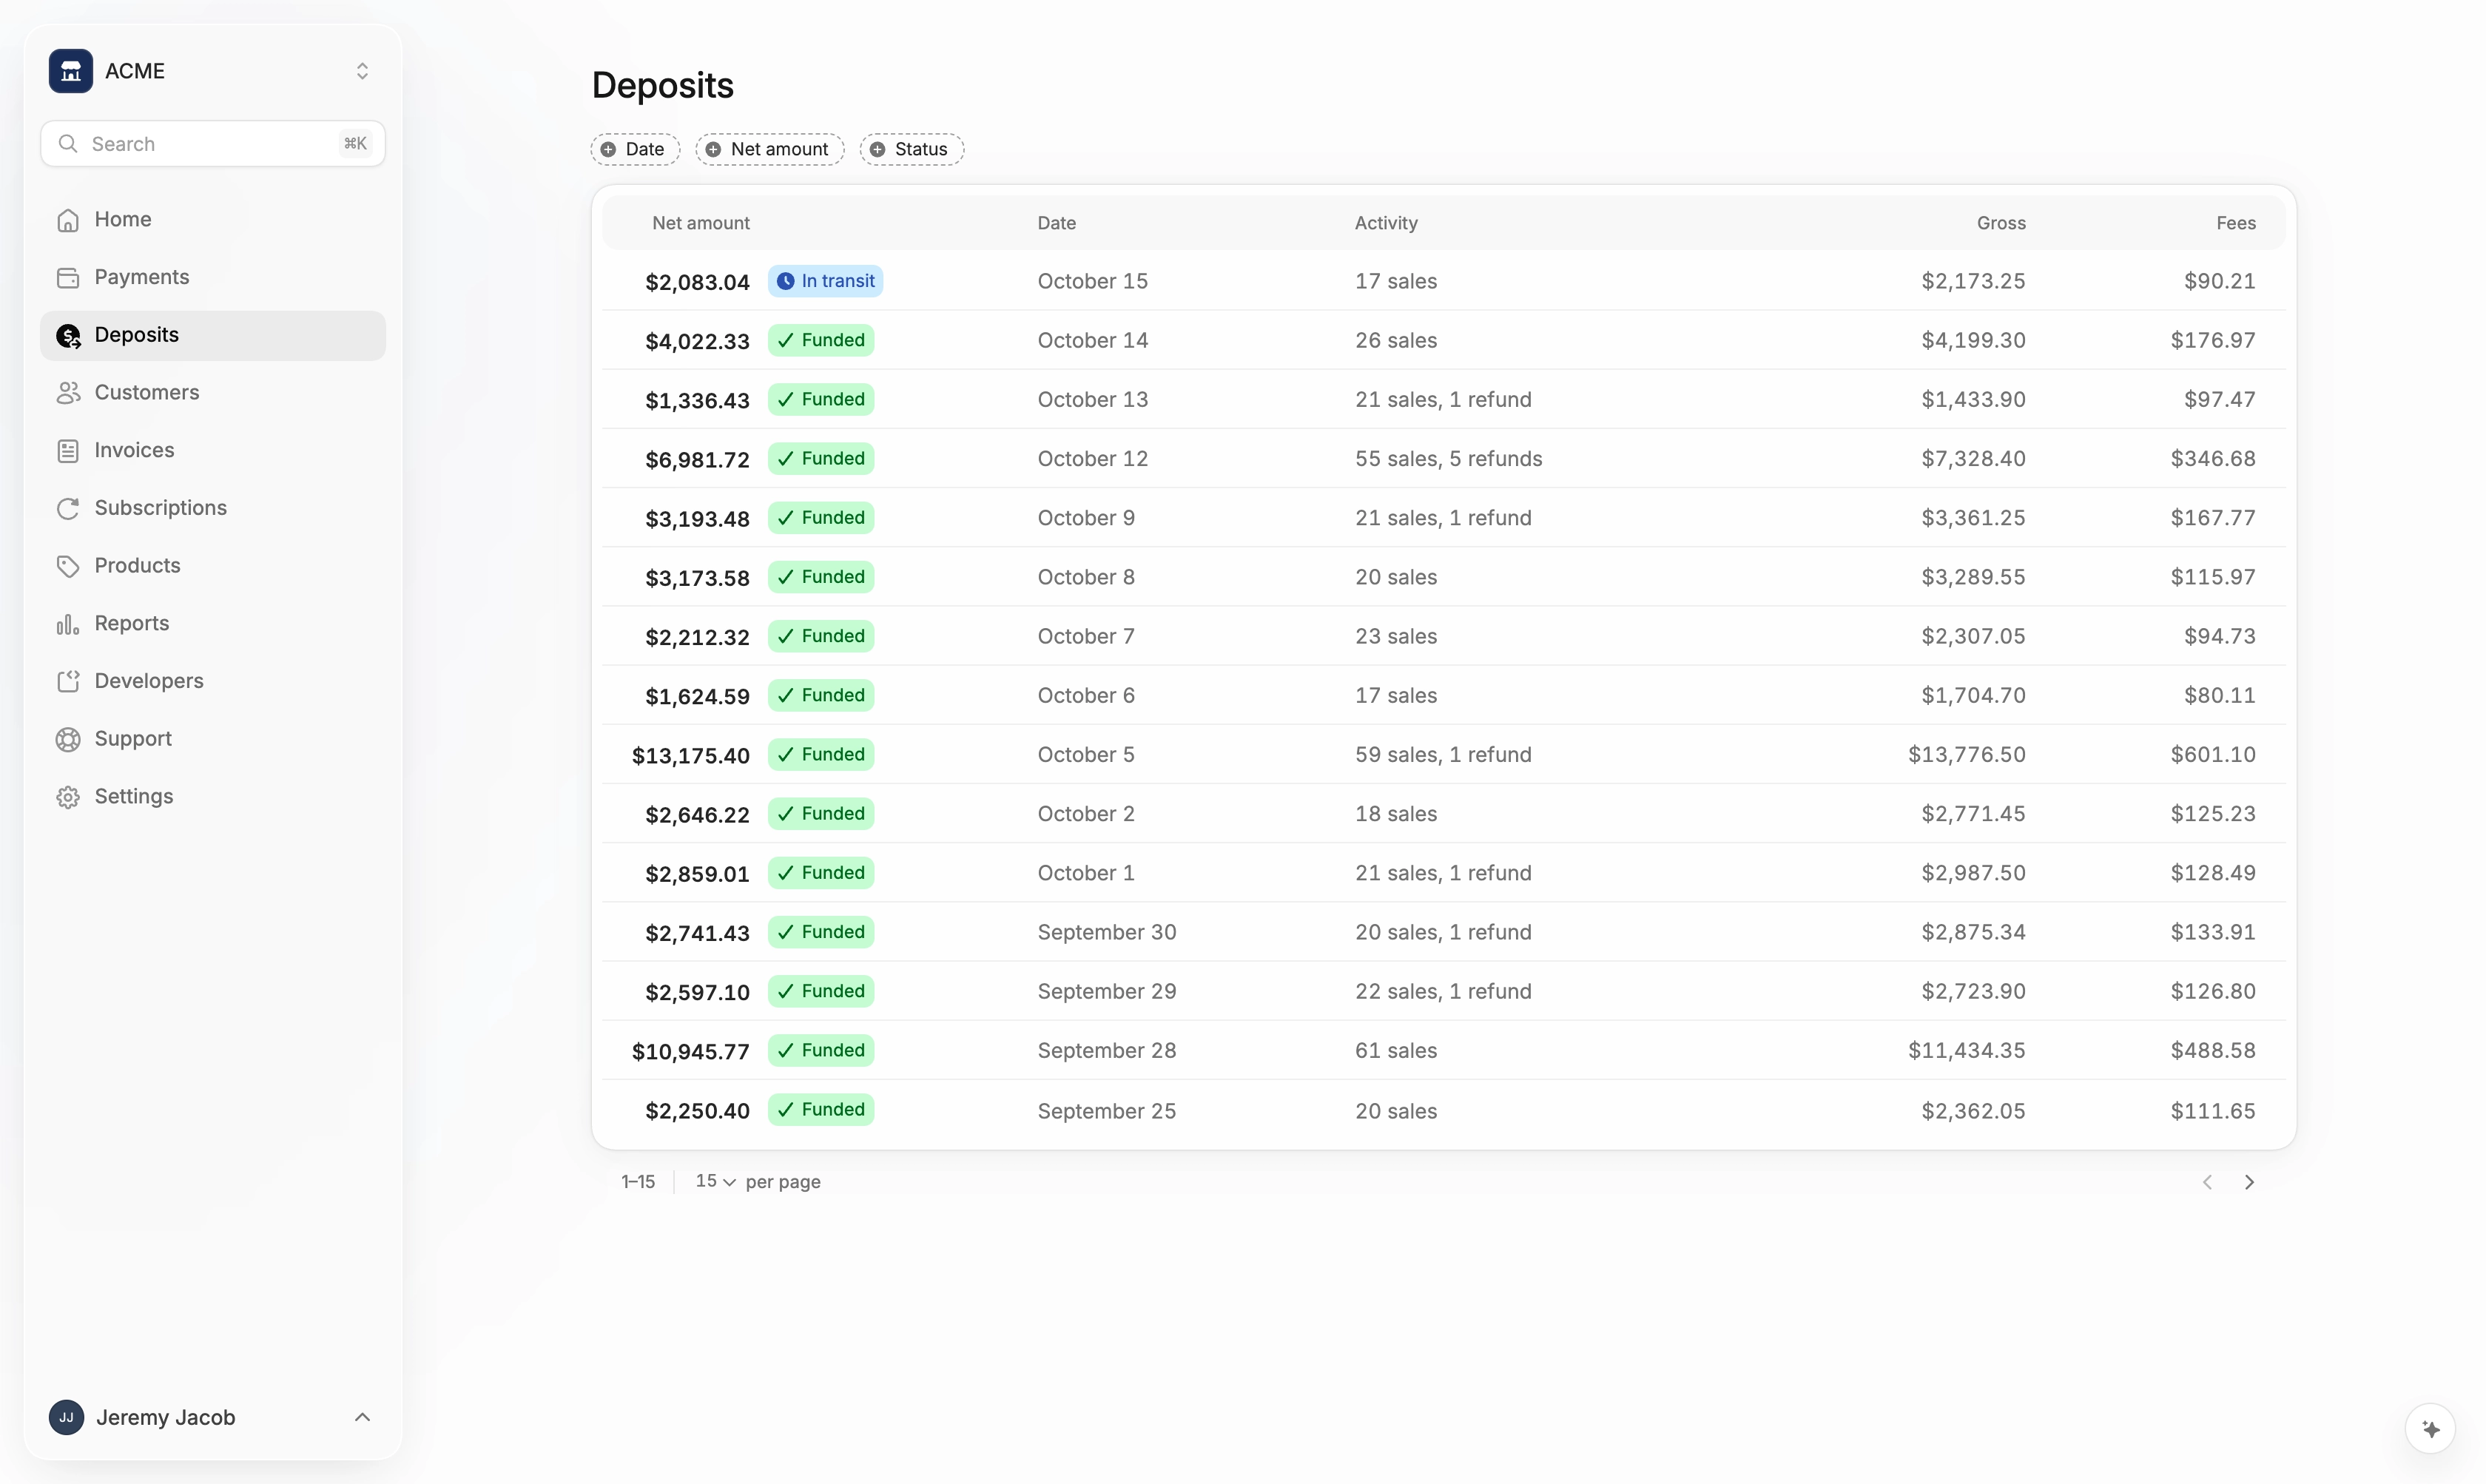This screenshot has width=2486, height=1484.
Task: Click the JJ user avatar
Action: pos(66,1417)
